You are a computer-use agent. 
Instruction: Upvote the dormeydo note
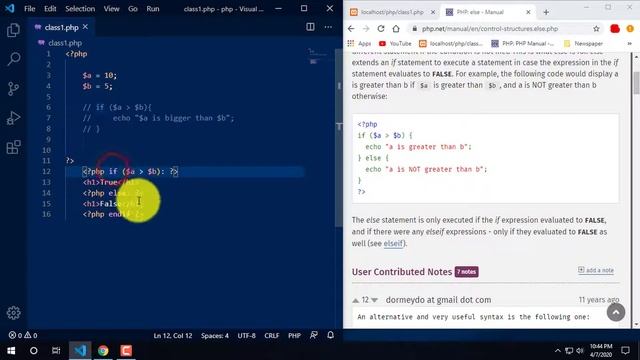tap(356, 300)
